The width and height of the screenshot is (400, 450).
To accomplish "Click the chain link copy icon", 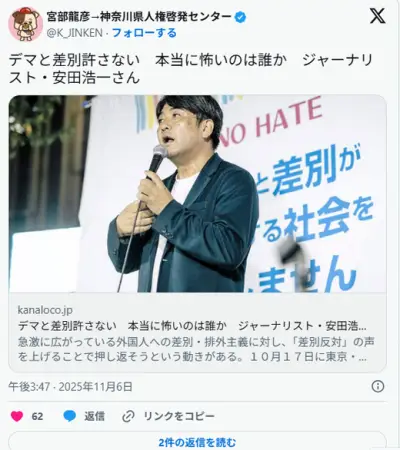I will coord(128,416).
